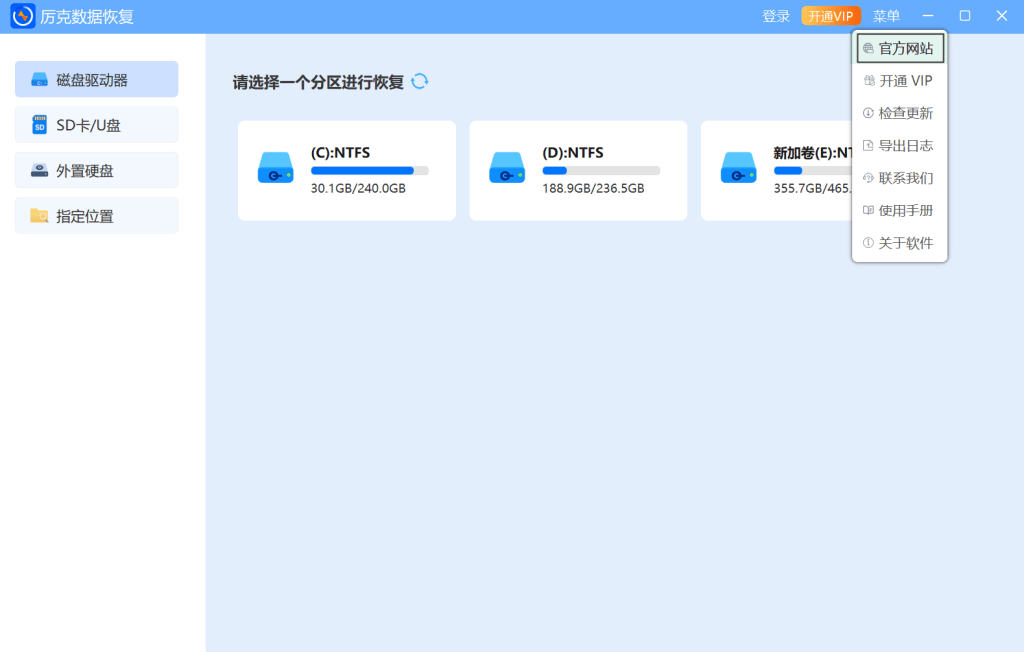Select the (D):NTFS partition label
This screenshot has height=652, width=1024.
click(x=573, y=152)
